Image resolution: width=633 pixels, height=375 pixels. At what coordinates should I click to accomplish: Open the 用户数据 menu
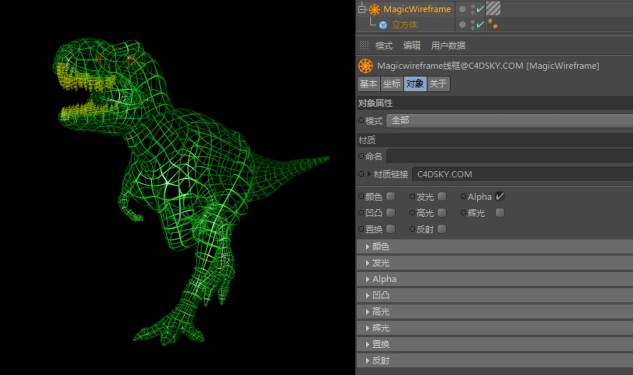448,46
